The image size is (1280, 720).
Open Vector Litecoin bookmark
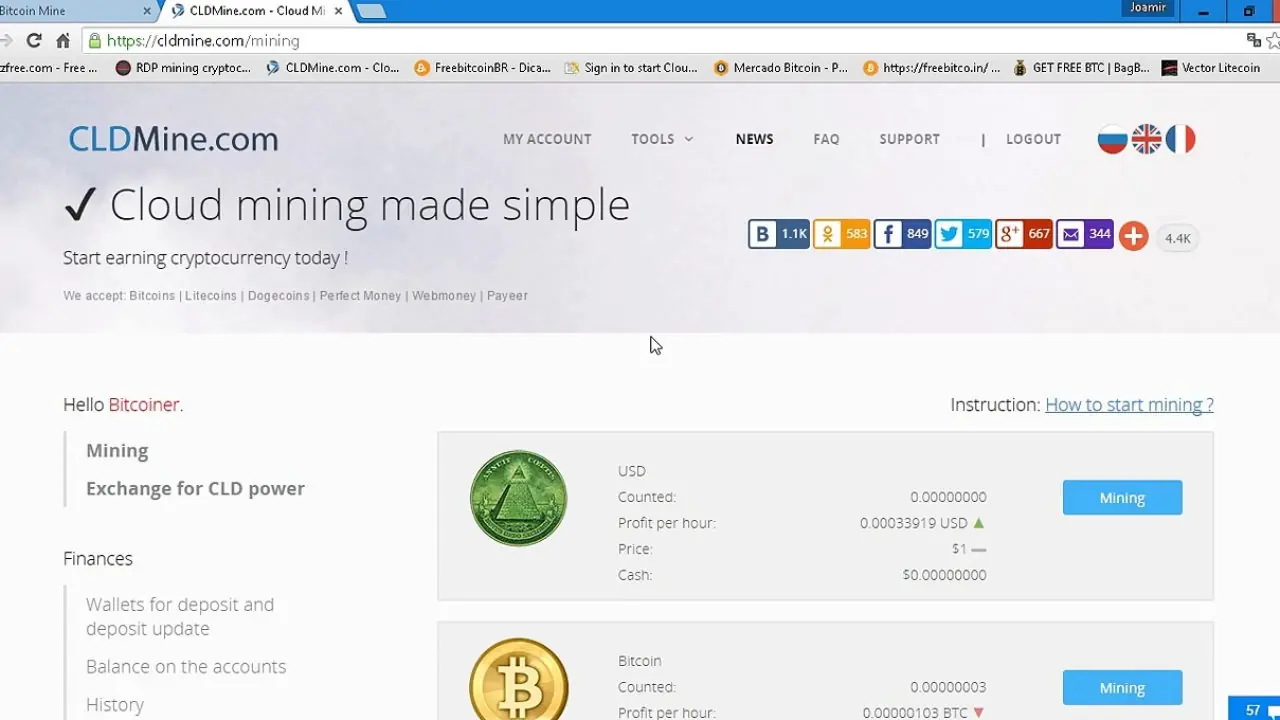click(x=1211, y=68)
